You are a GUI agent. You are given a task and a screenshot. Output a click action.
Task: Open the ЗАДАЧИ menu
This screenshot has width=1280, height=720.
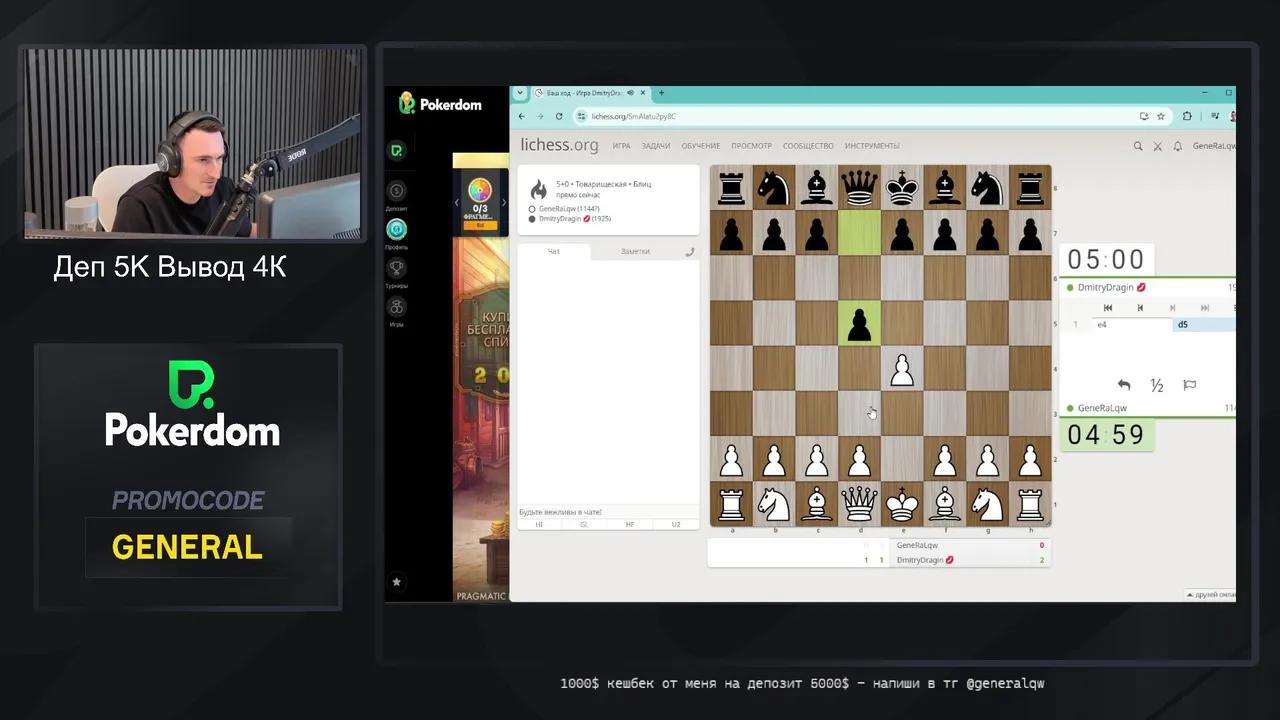(656, 146)
